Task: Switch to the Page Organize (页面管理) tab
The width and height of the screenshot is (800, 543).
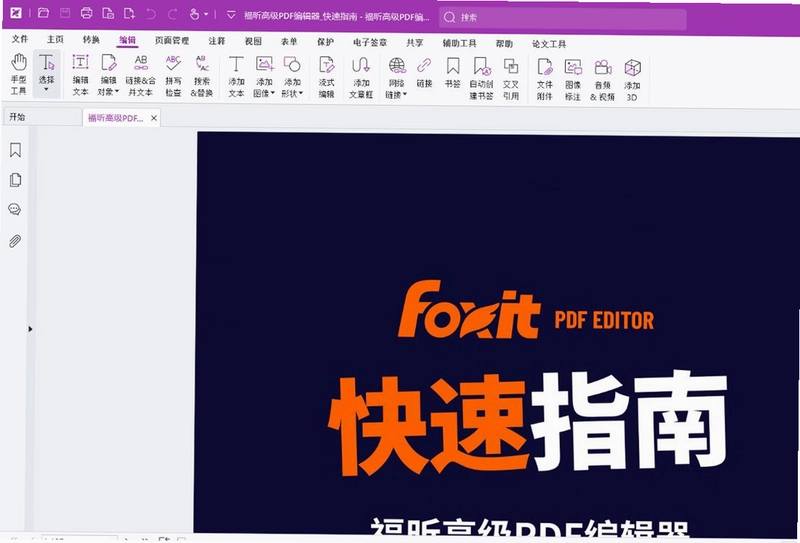Action: click(172, 40)
